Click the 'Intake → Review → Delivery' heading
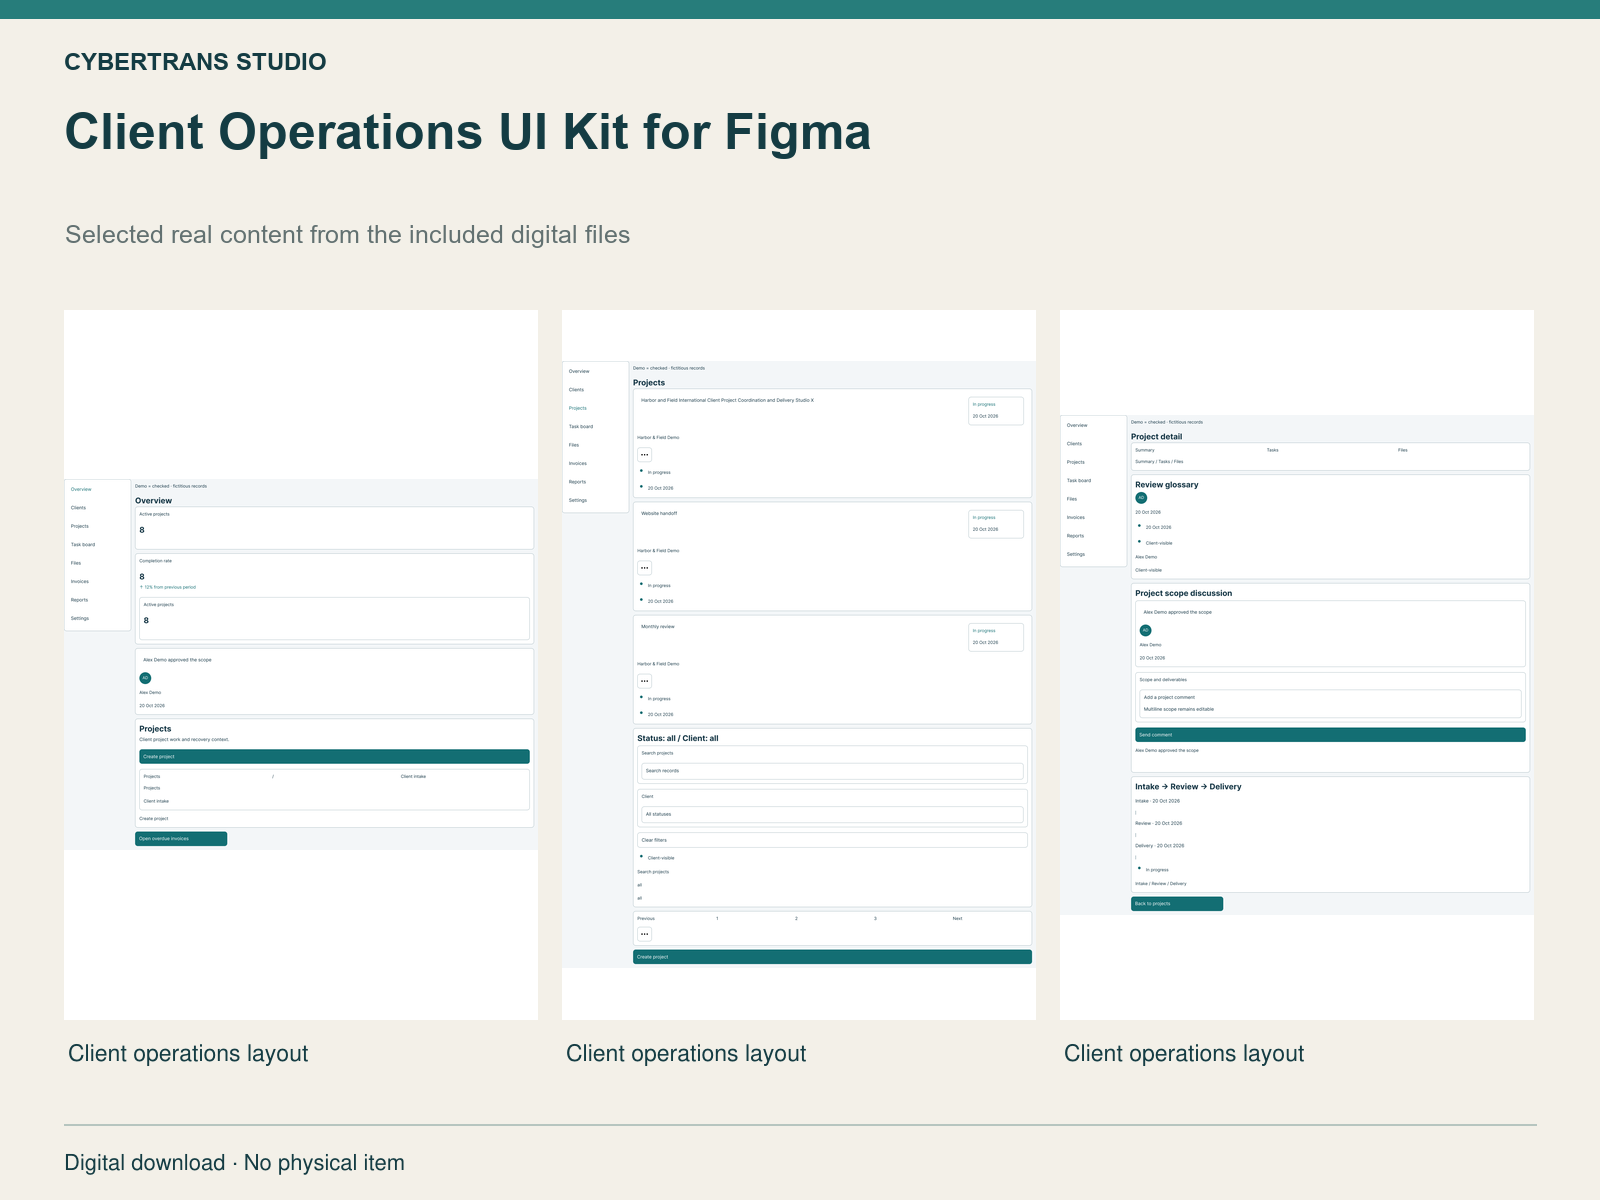The image size is (1600, 1200). pos(1188,787)
